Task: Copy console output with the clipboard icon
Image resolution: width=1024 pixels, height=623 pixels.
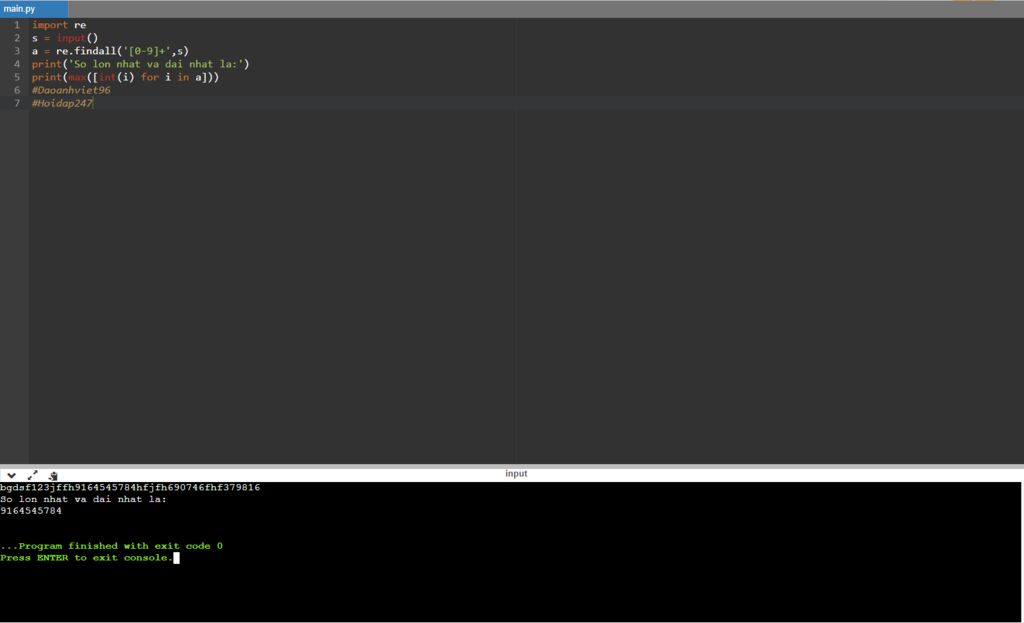Action: 53,475
